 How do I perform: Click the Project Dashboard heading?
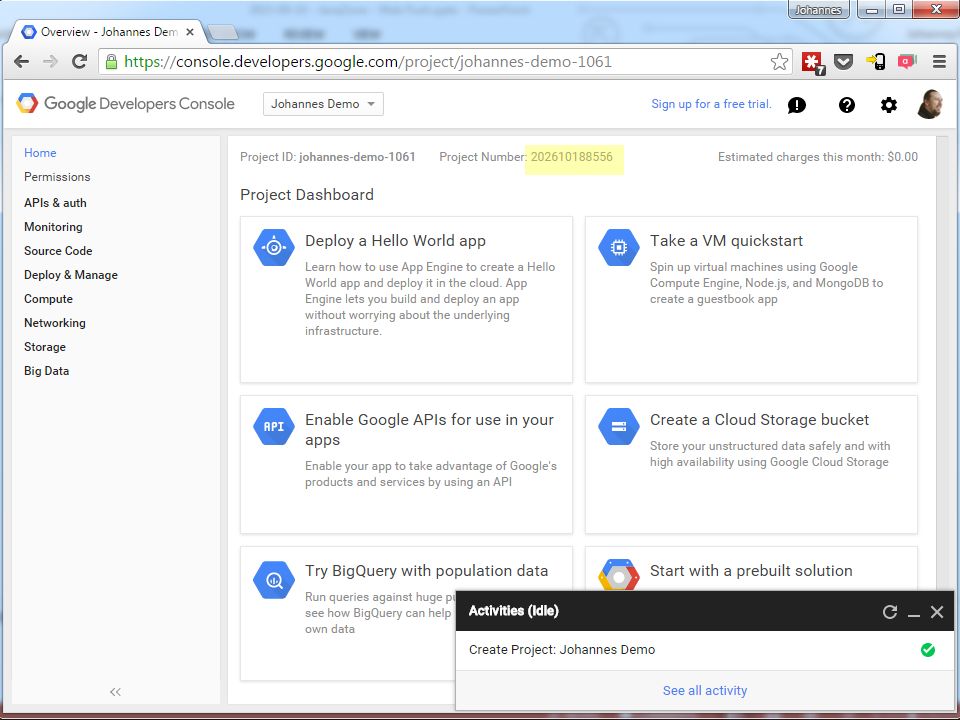[307, 195]
